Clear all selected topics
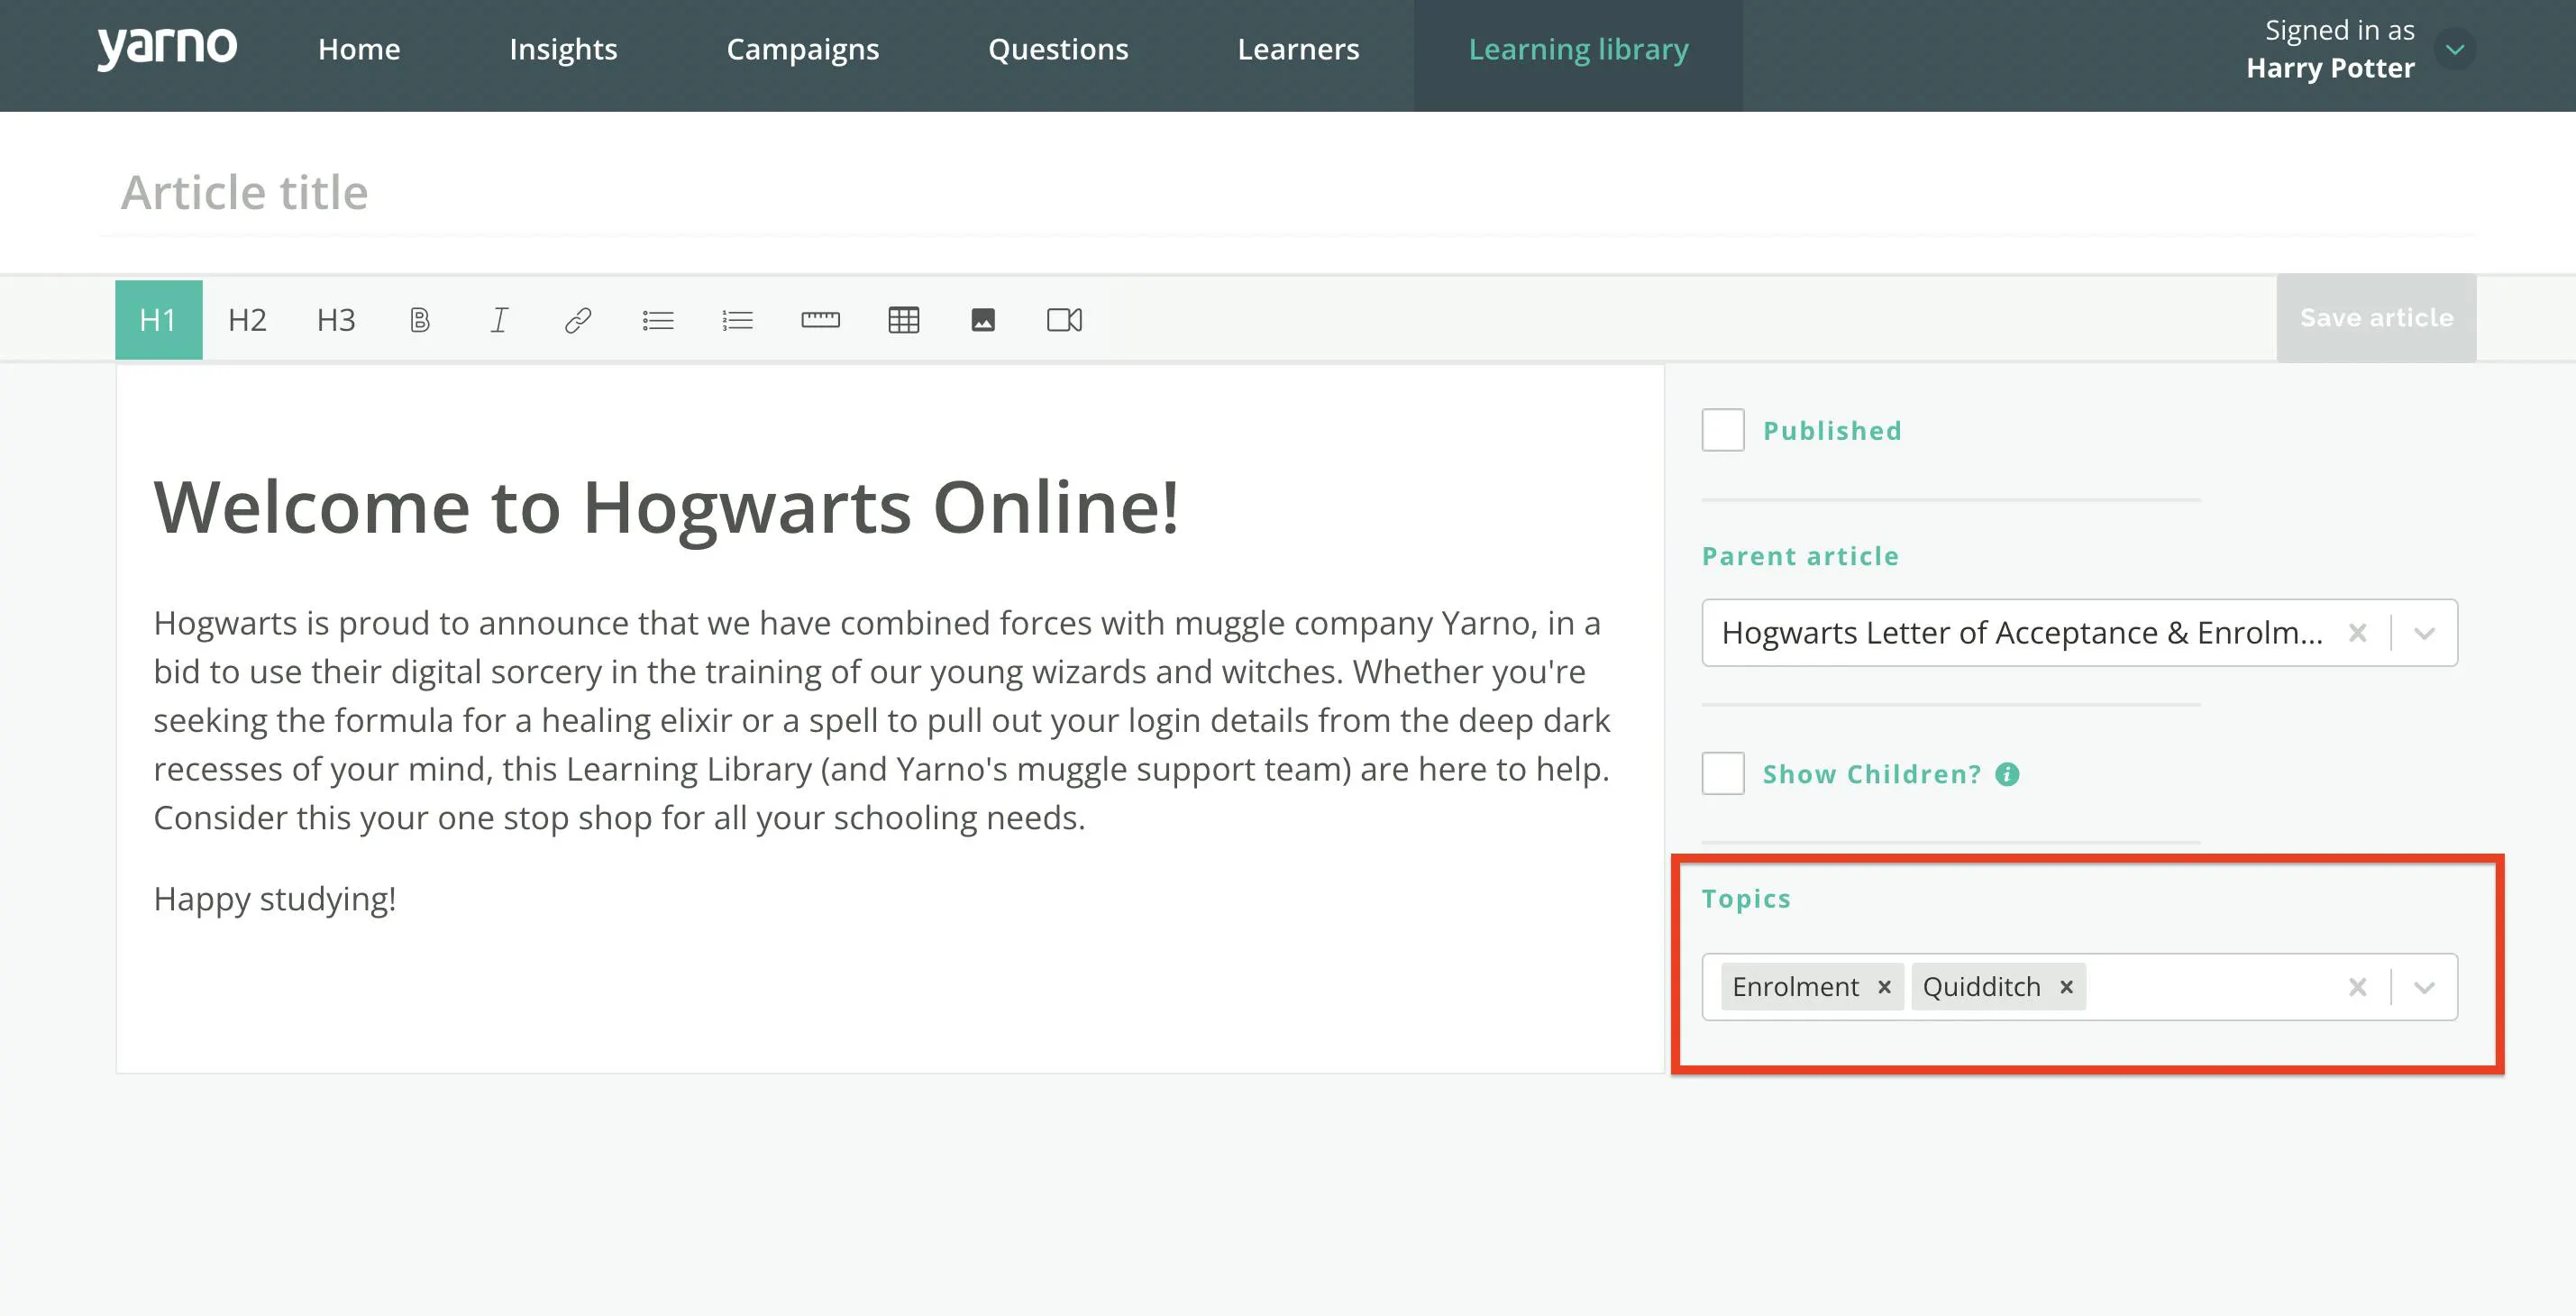2576x1316 pixels. [x=2357, y=987]
